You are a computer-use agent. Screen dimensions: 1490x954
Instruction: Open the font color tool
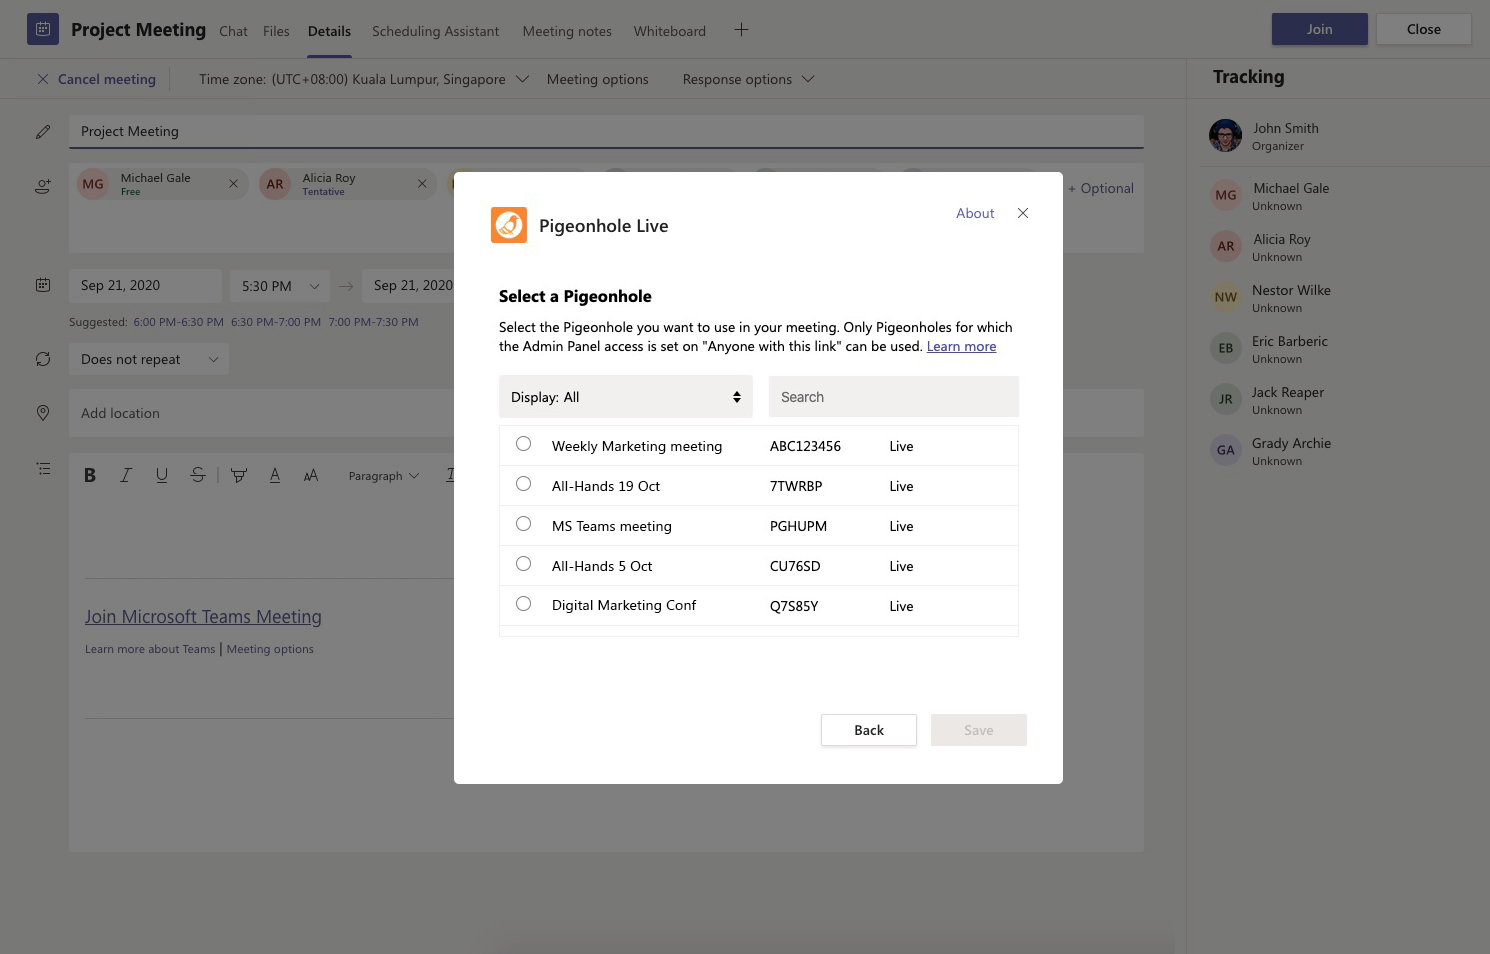(275, 475)
